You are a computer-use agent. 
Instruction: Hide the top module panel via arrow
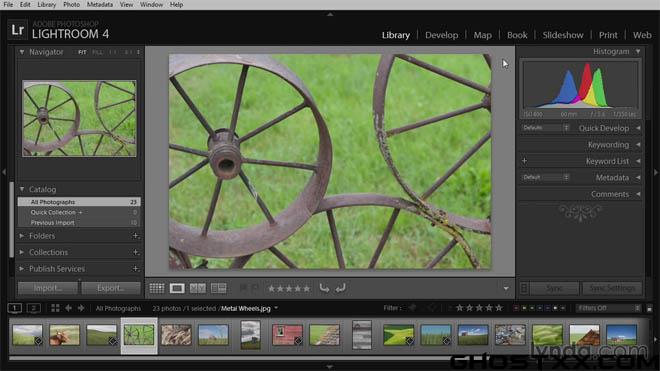click(x=330, y=14)
